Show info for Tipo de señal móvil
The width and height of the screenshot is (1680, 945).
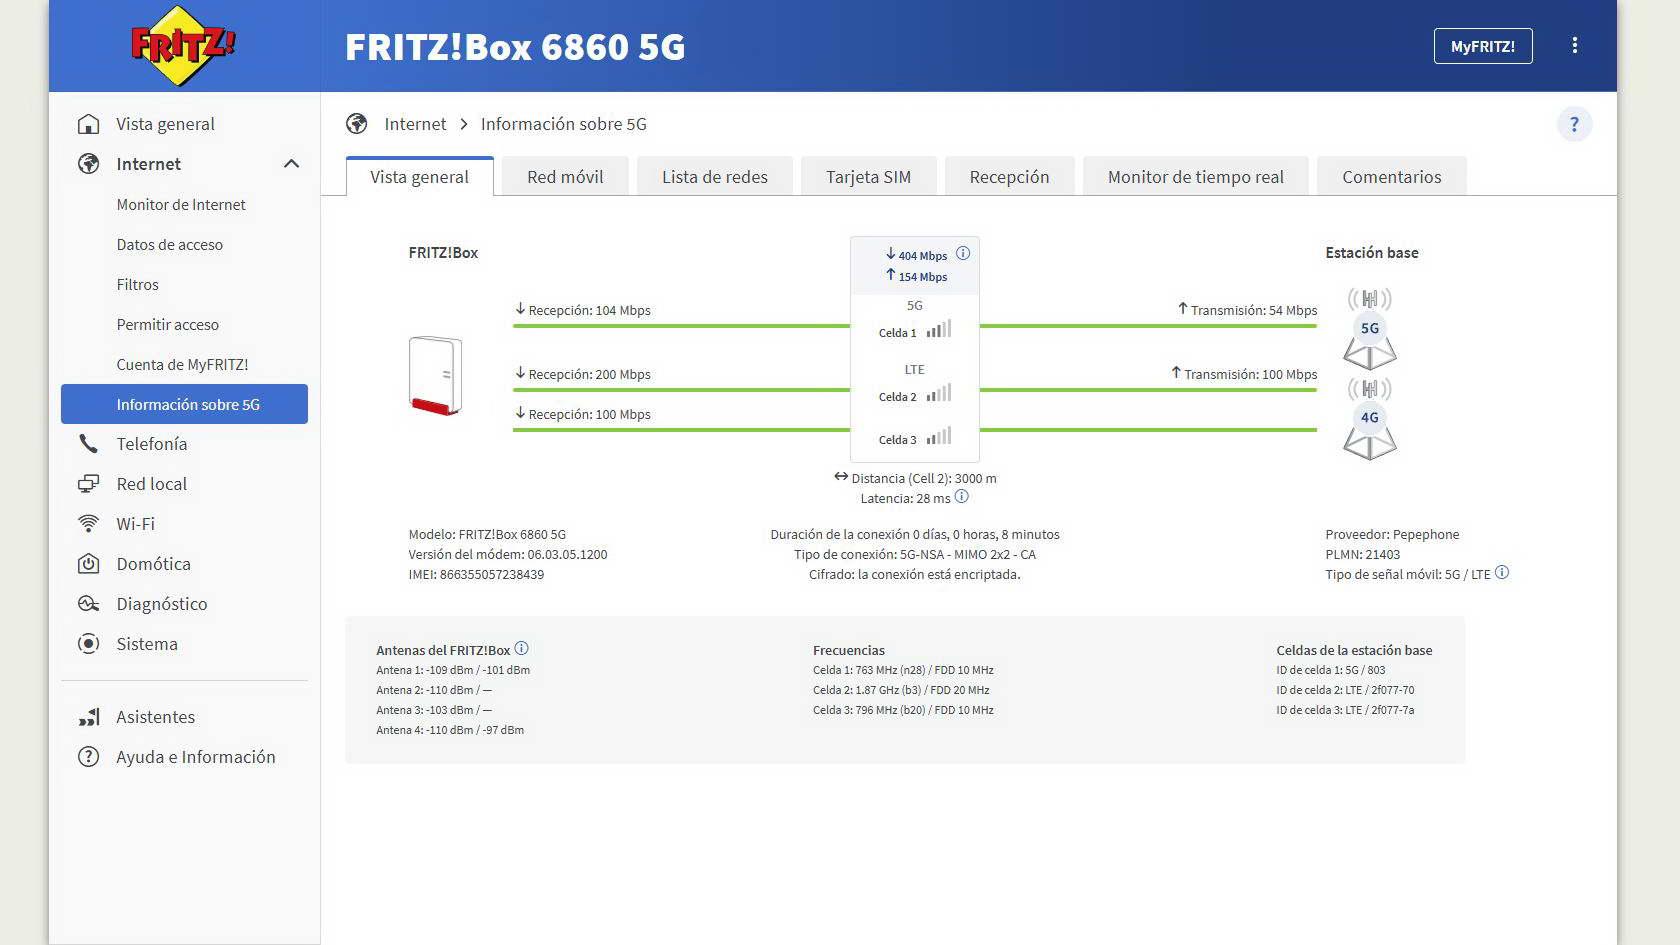(x=1501, y=573)
